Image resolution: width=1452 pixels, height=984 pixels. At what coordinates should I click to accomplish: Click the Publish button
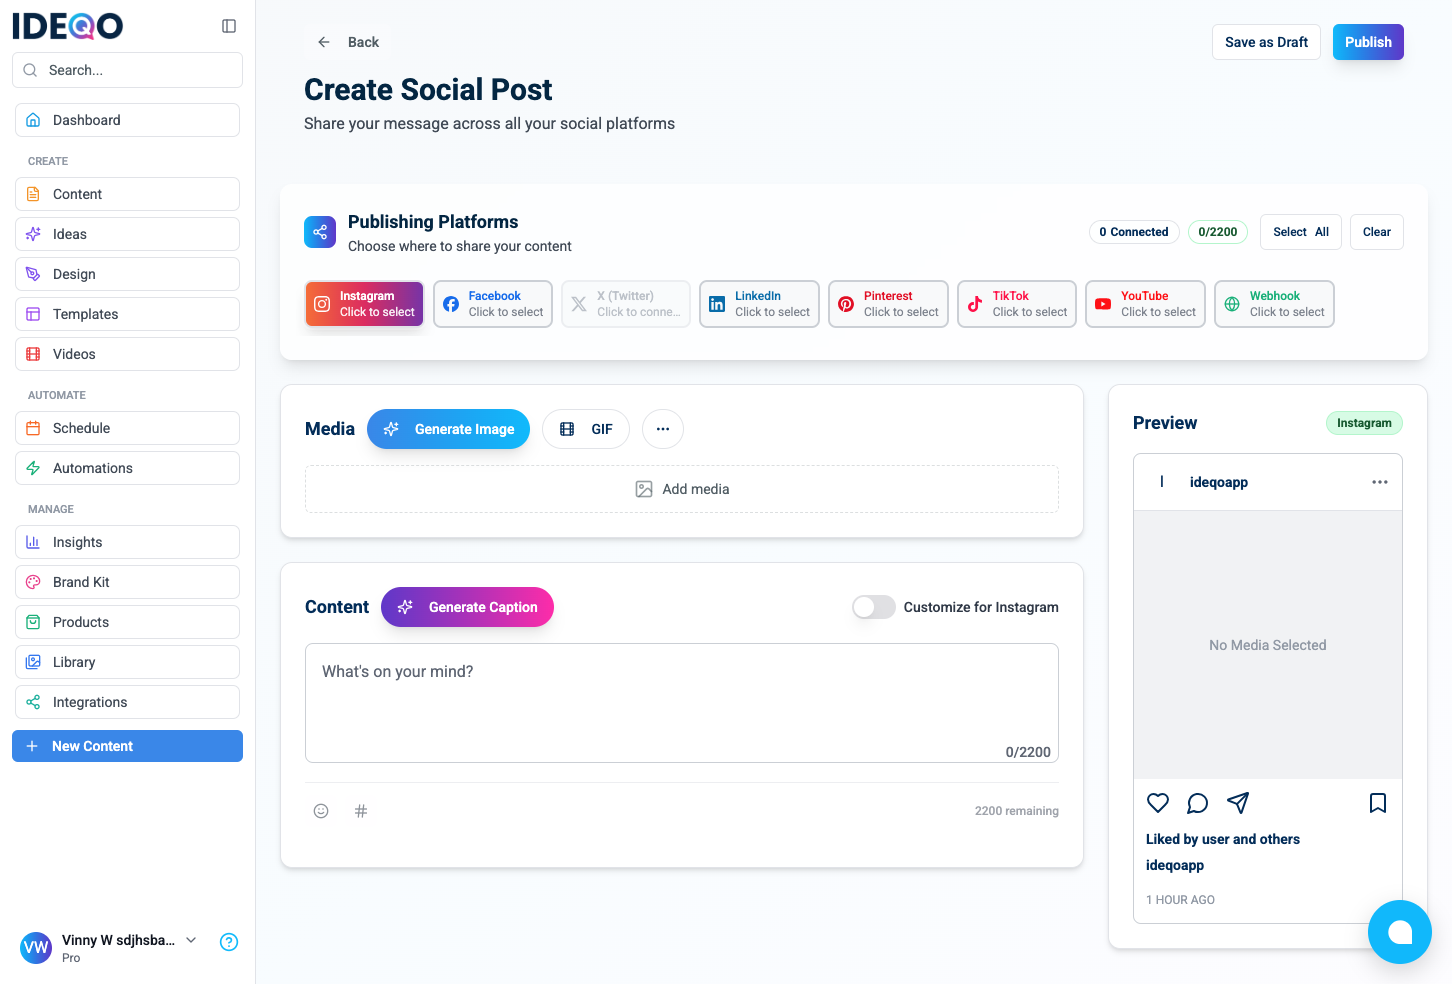point(1368,42)
